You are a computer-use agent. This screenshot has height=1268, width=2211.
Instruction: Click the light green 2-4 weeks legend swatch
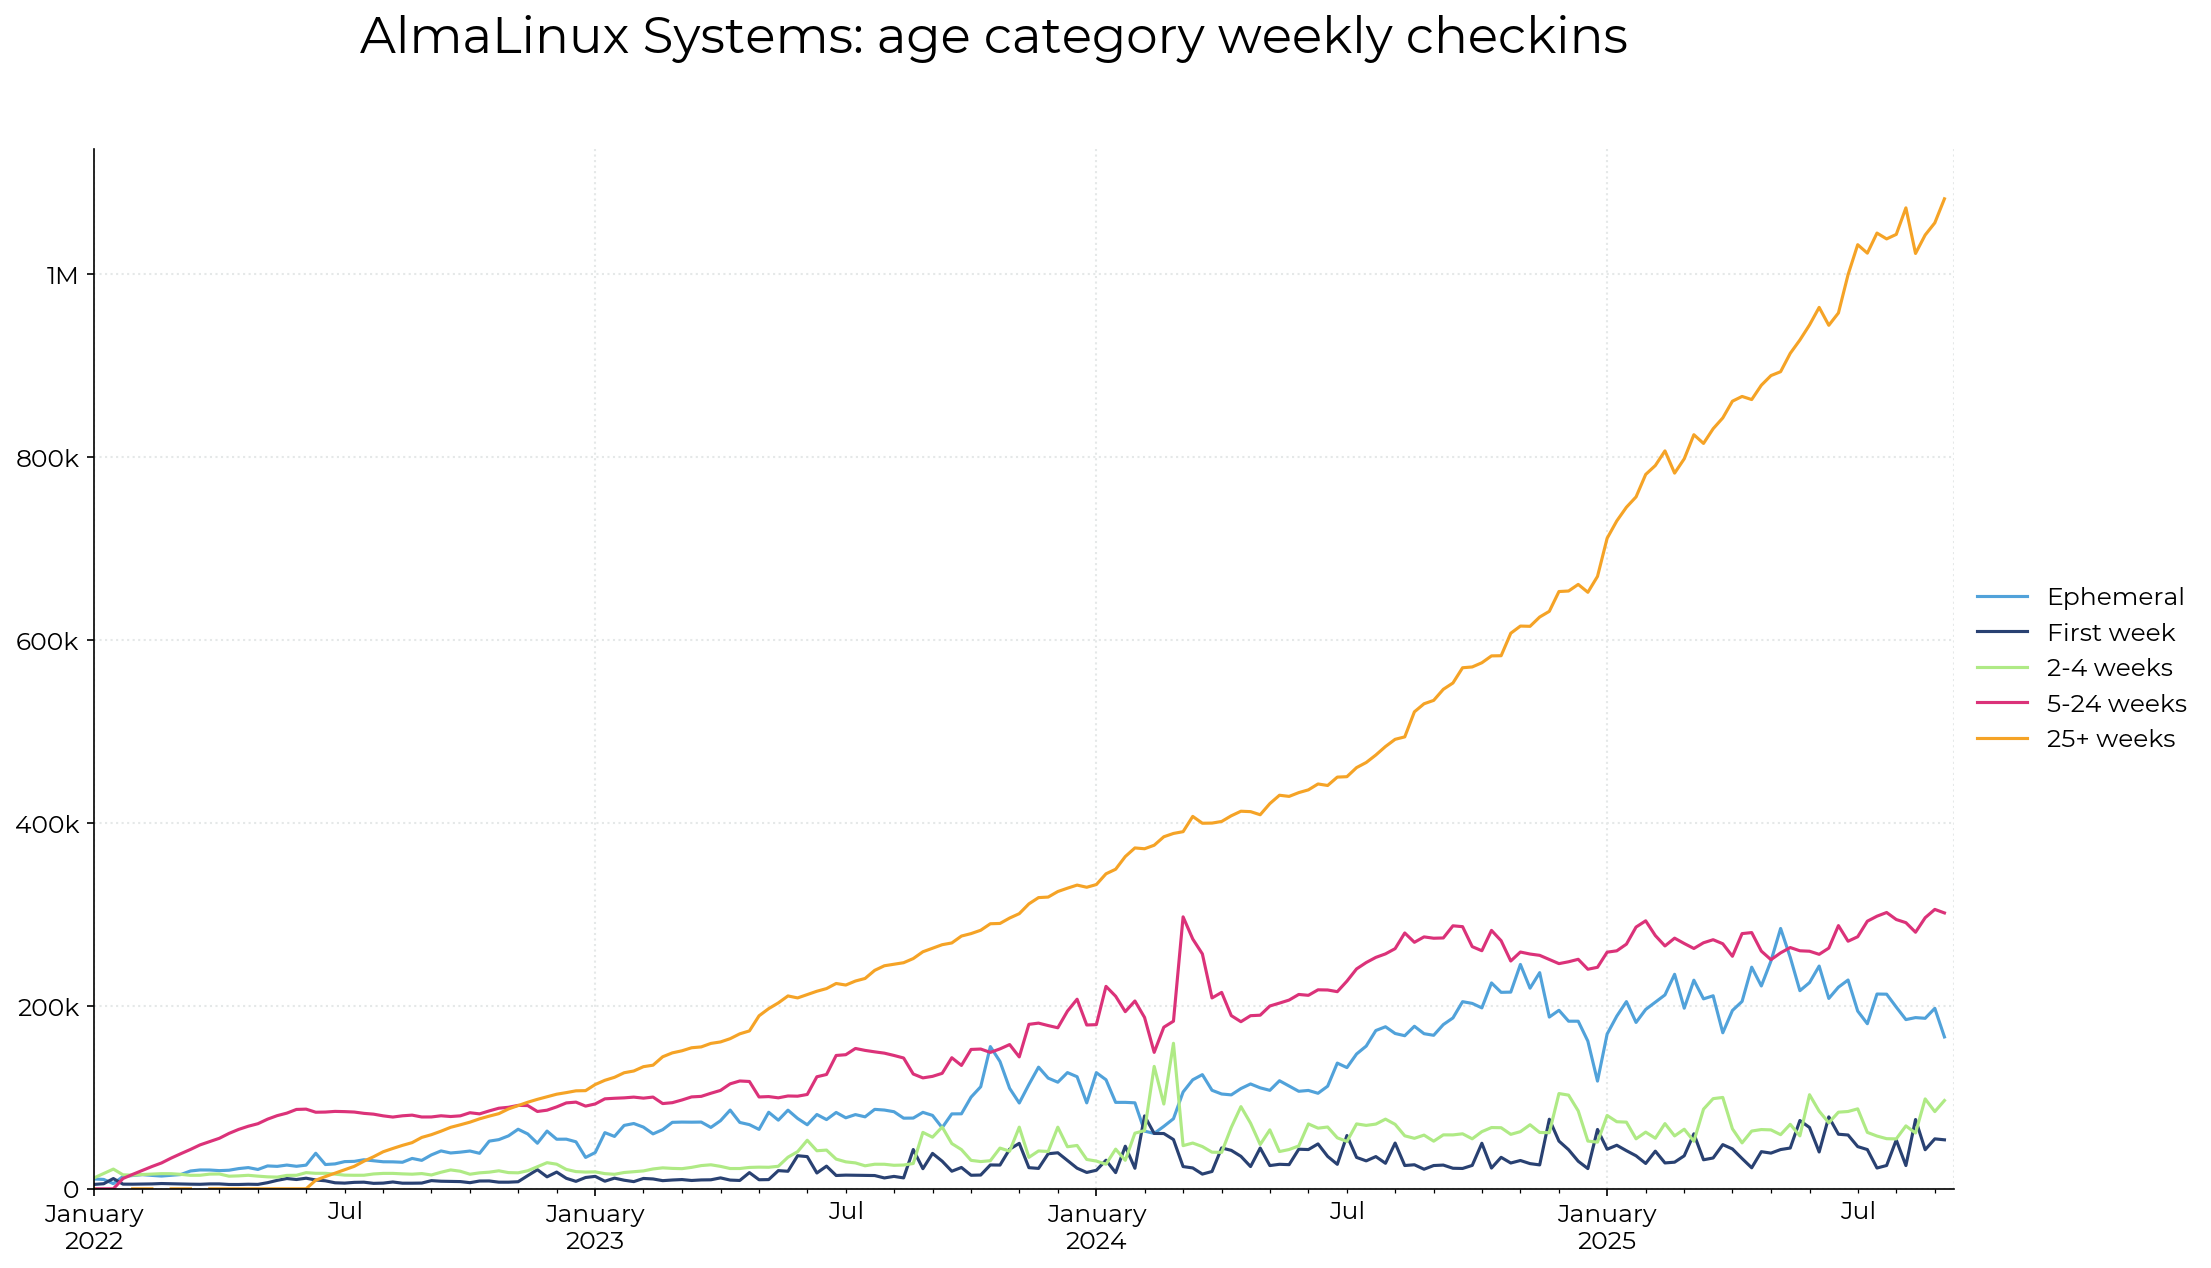tap(2002, 668)
